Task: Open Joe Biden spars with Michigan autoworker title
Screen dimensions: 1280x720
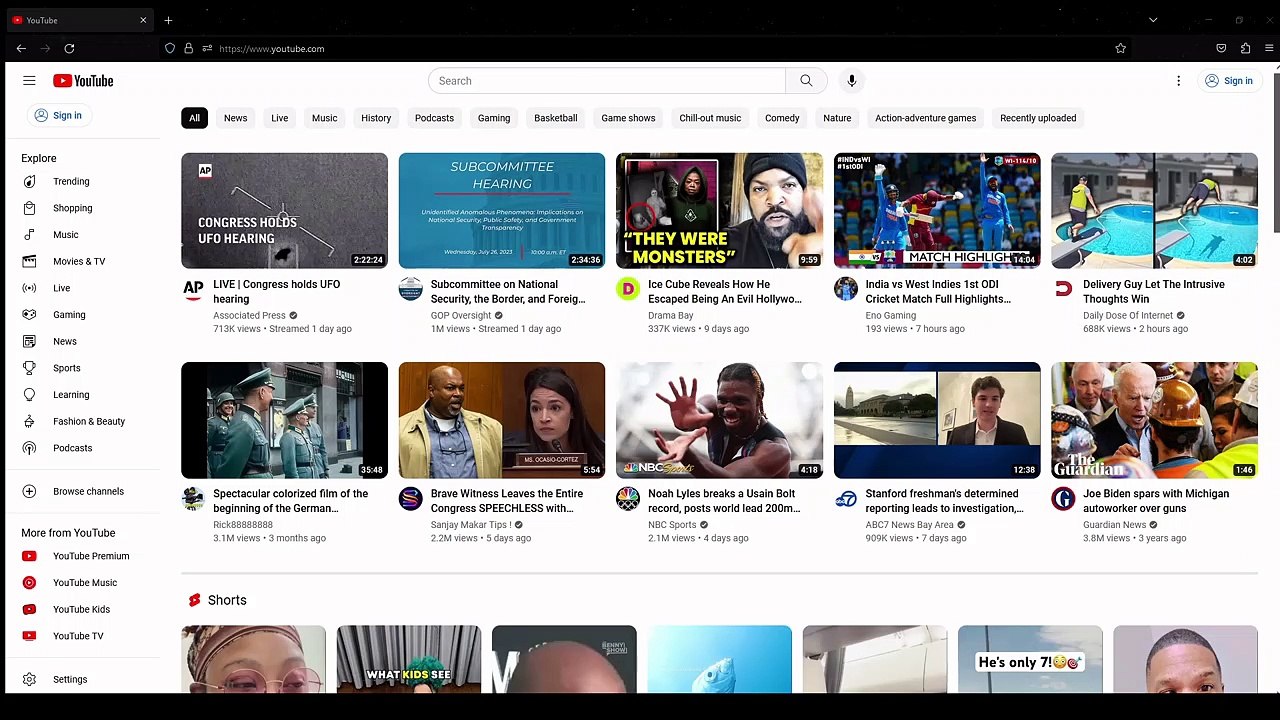Action: tap(1156, 501)
